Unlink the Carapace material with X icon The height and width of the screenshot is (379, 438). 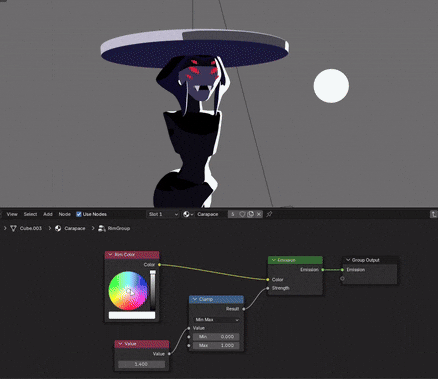(259, 214)
